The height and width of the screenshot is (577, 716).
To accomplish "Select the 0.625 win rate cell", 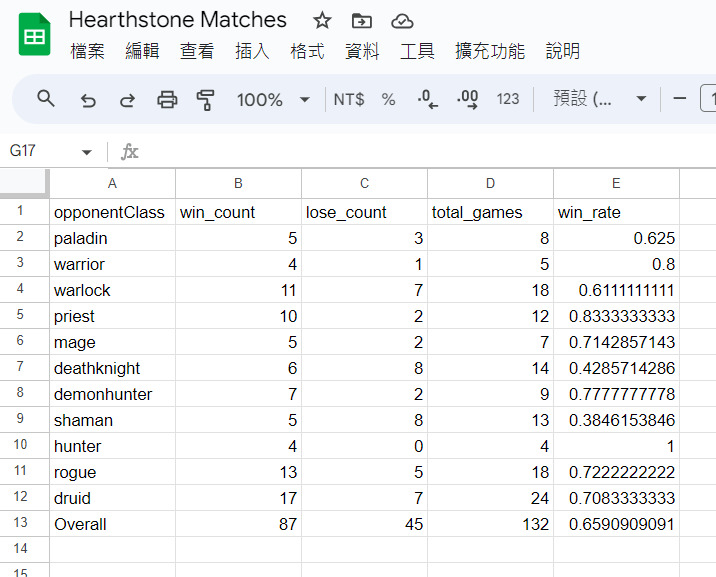I will (616, 238).
